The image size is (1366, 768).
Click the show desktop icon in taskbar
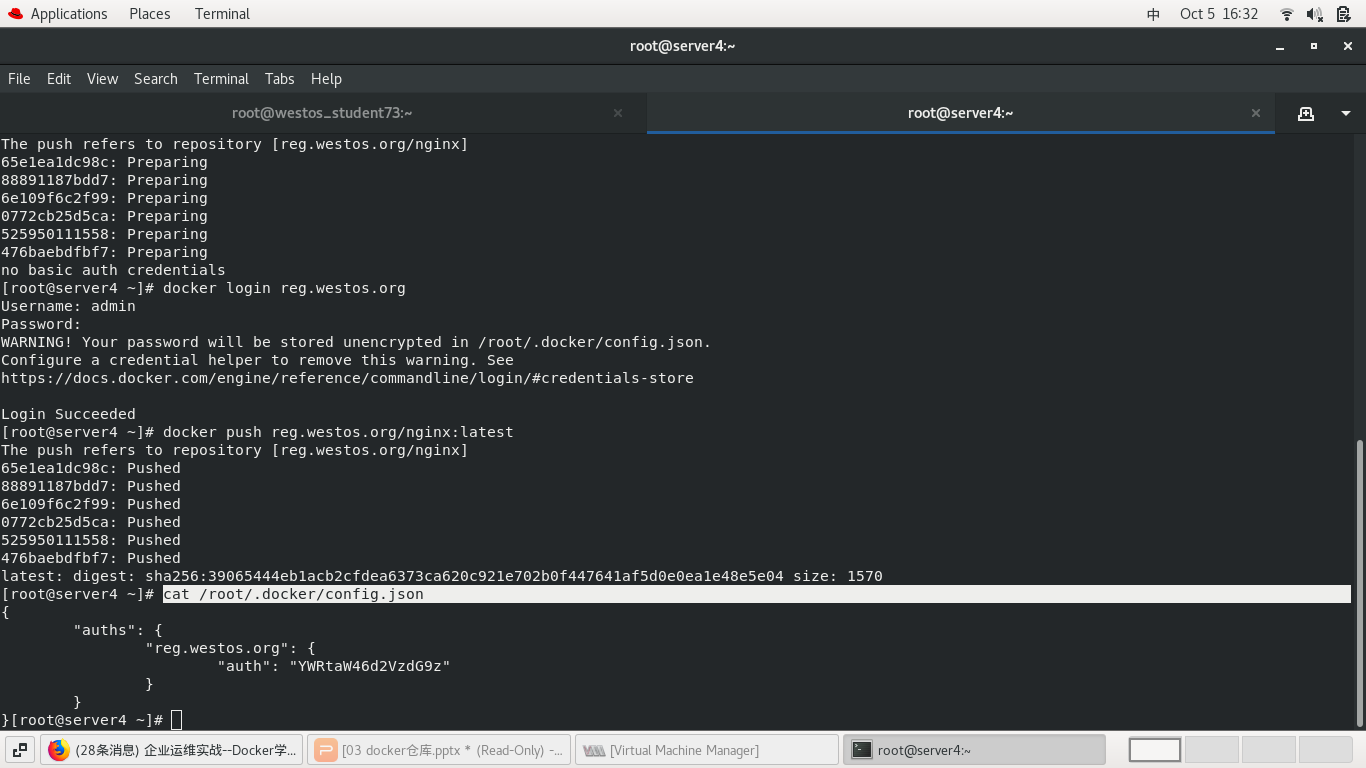pyautogui.click(x=19, y=750)
